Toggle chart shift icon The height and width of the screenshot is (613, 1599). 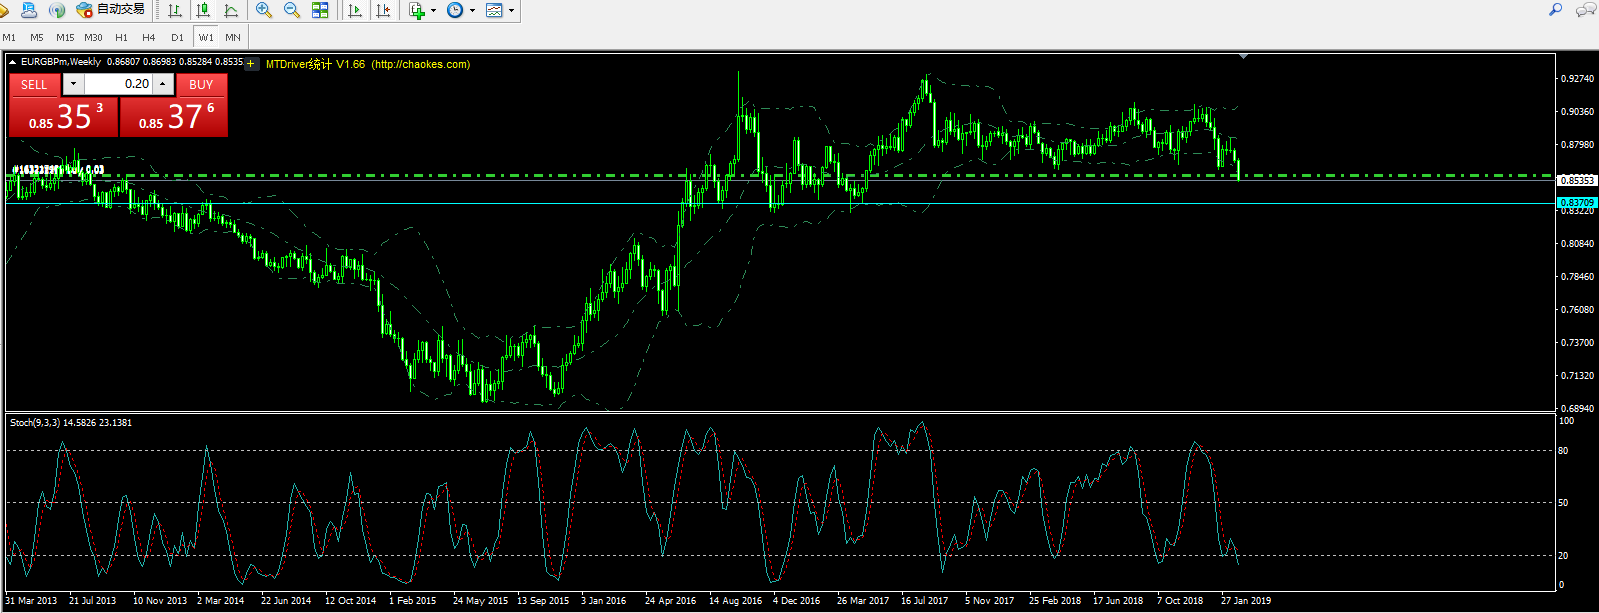382,10
